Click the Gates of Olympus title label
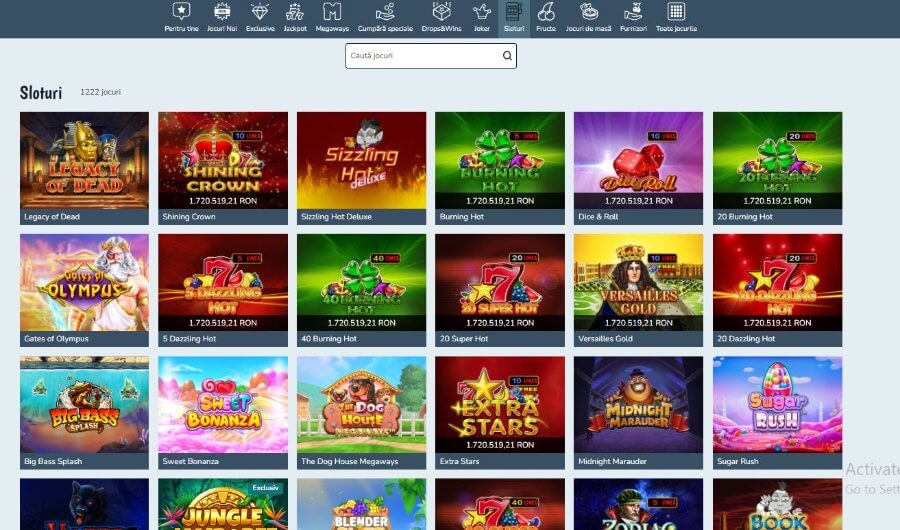900x530 pixels. 56,339
